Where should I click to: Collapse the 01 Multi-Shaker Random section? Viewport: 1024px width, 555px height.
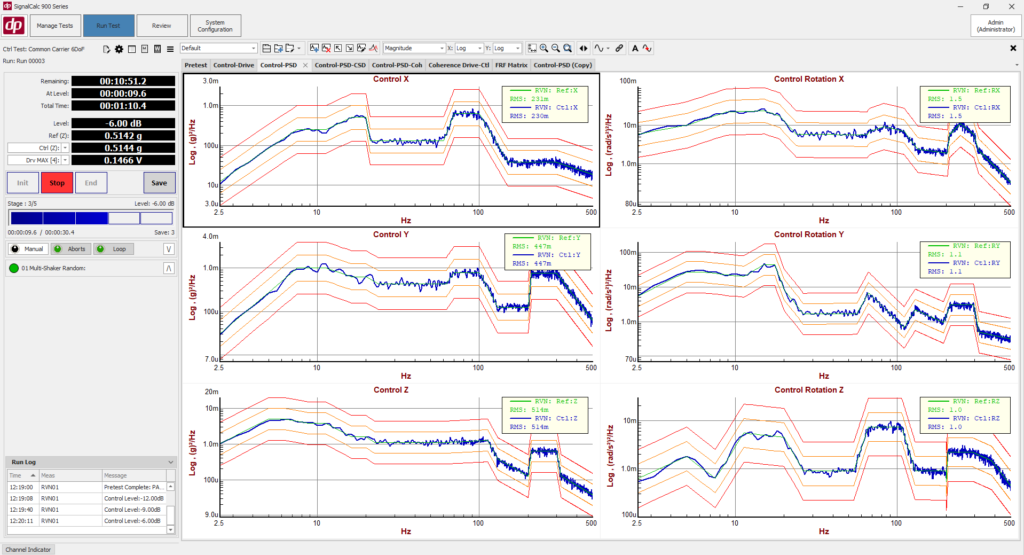pos(168,269)
